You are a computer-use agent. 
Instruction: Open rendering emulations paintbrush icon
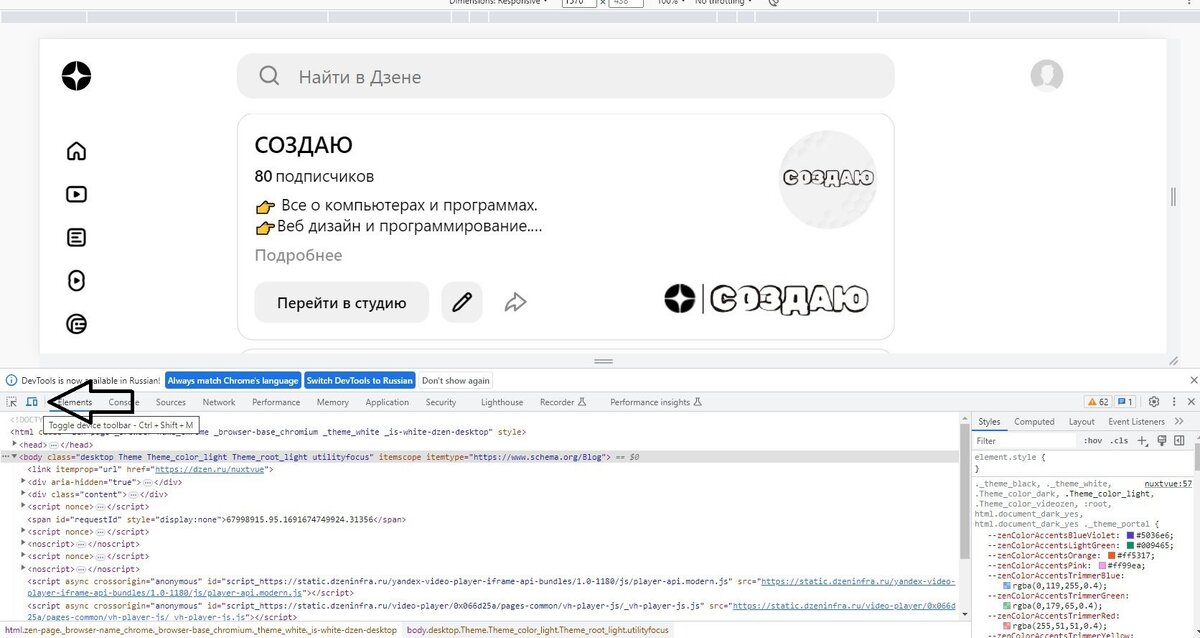1162,441
